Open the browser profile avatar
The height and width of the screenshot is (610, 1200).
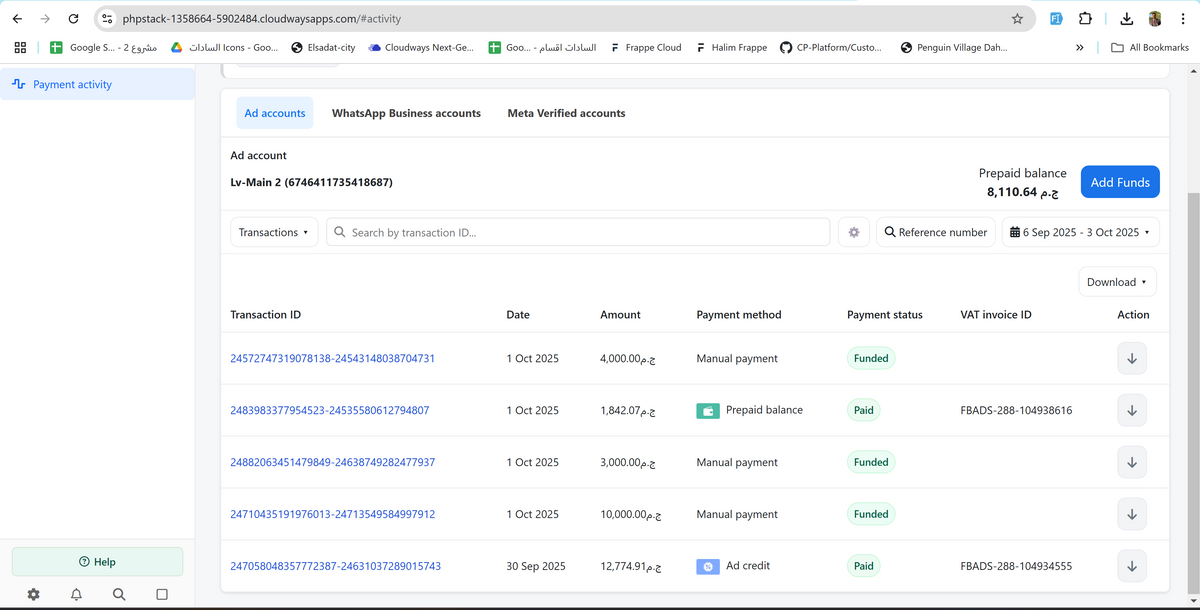coord(1155,18)
